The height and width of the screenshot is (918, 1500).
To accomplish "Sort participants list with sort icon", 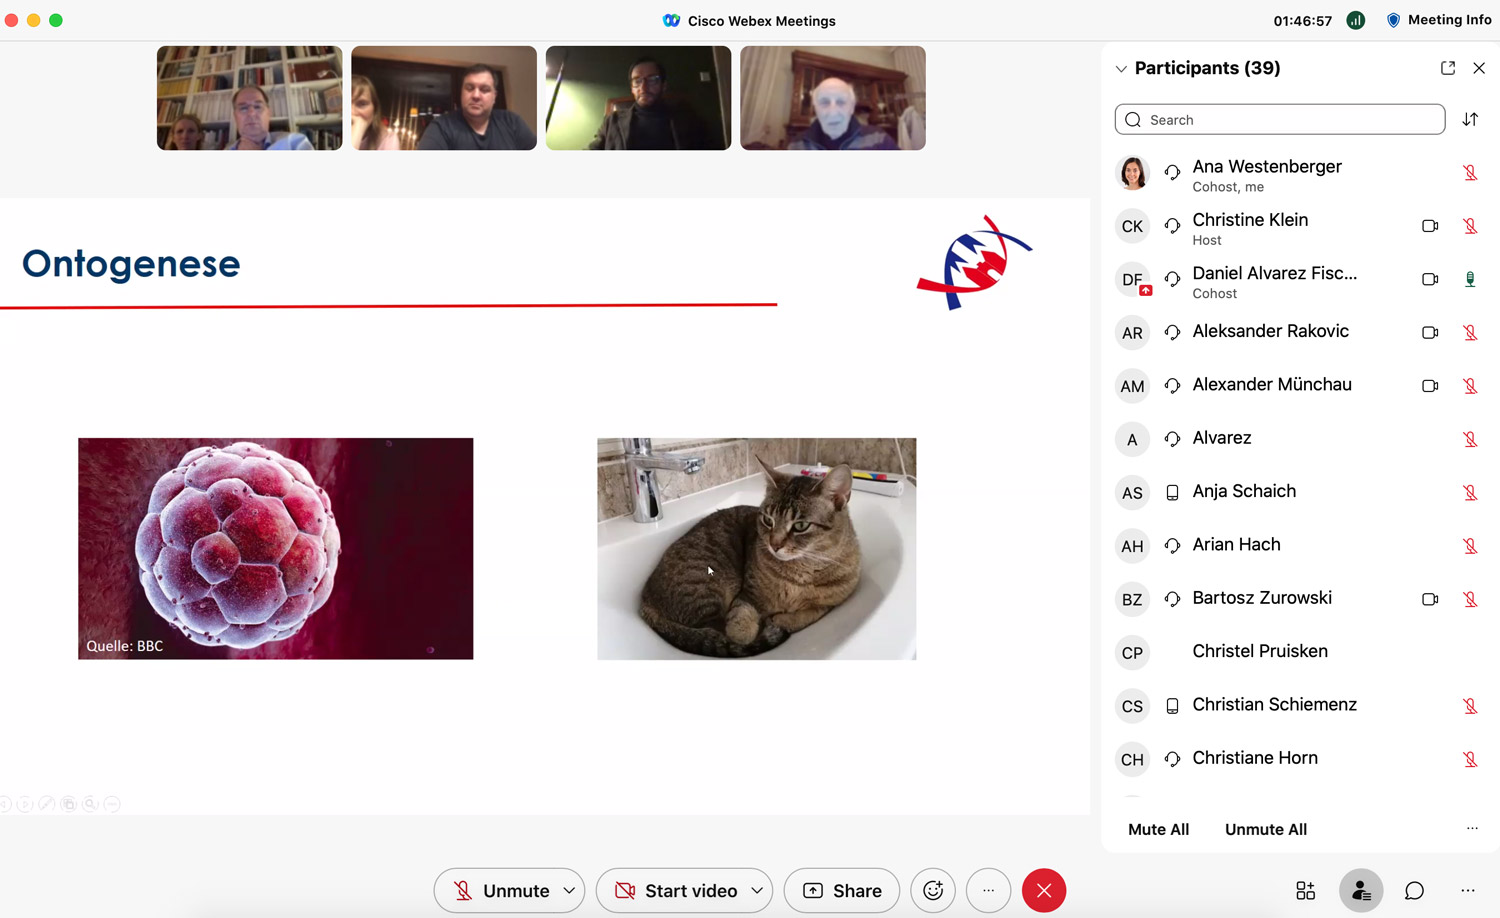I will tap(1470, 120).
